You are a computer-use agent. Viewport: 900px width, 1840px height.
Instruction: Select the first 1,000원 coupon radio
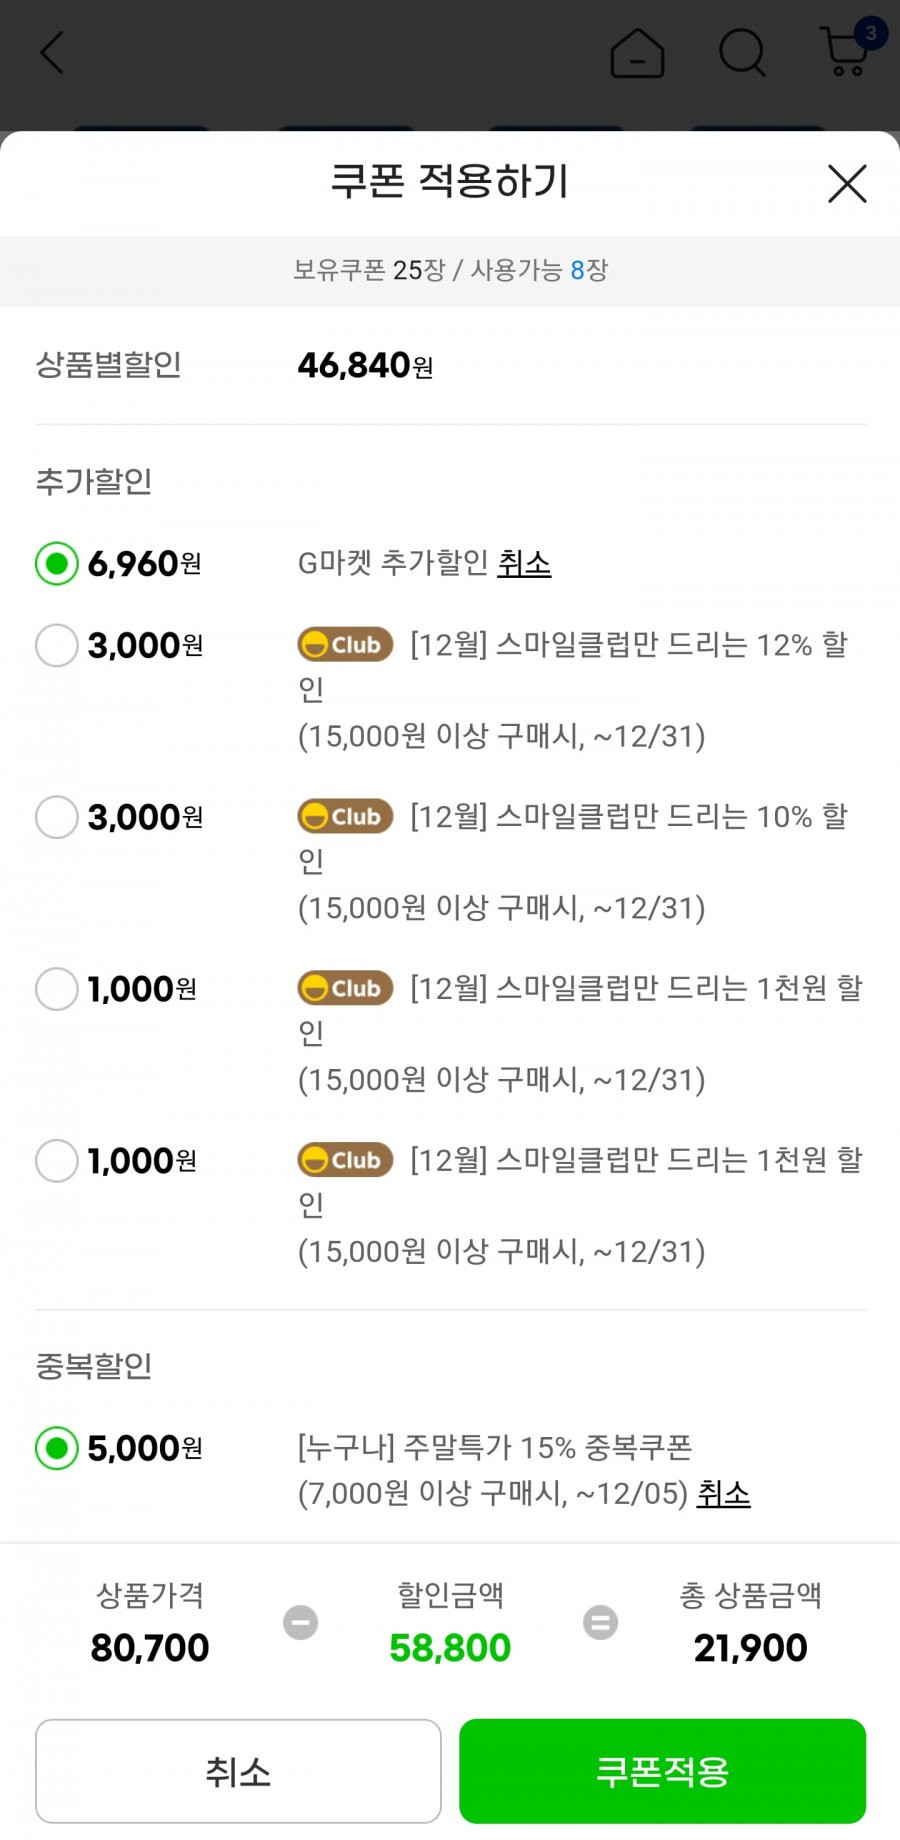(57, 989)
